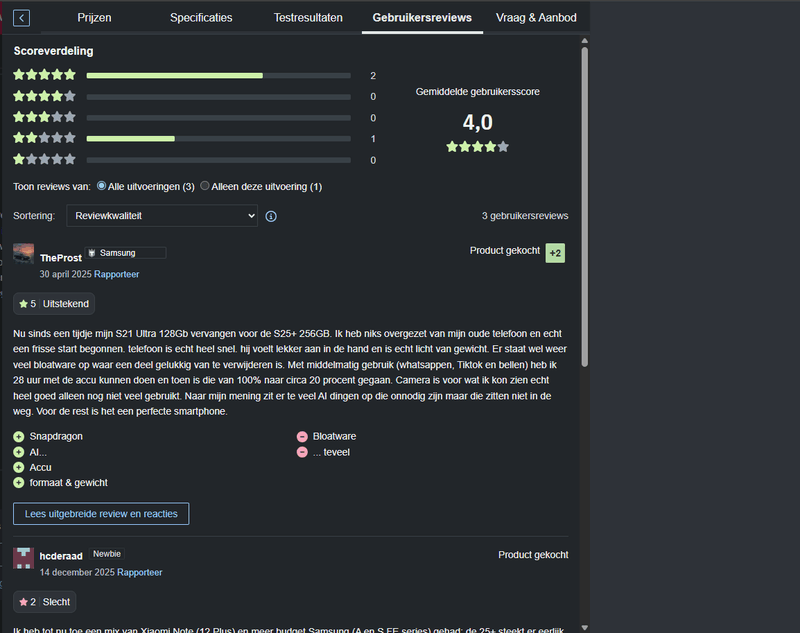Select the Alleen deze uitvoering radio button
The image size is (800, 633).
205,186
